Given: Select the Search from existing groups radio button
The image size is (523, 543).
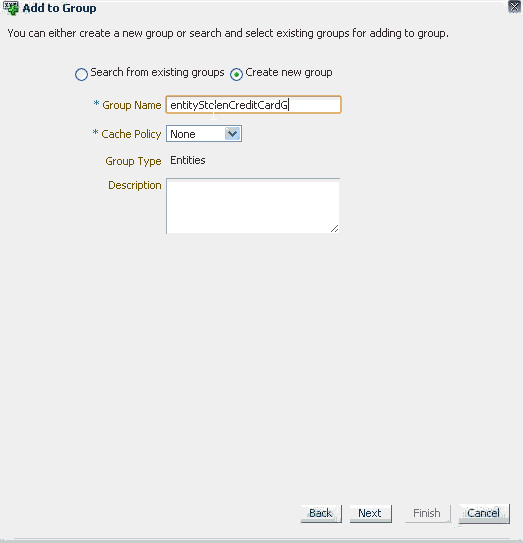Looking at the screenshot, I should click(81, 74).
